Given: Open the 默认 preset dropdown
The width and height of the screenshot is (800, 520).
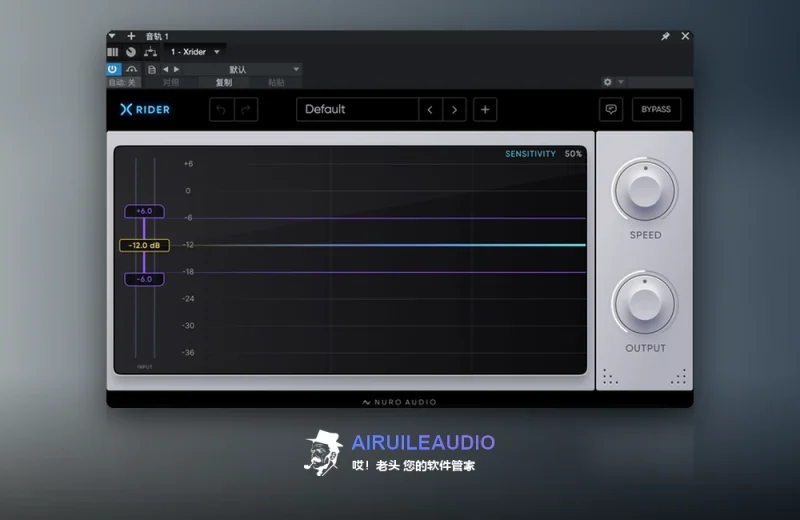Looking at the screenshot, I should click(x=242, y=69).
